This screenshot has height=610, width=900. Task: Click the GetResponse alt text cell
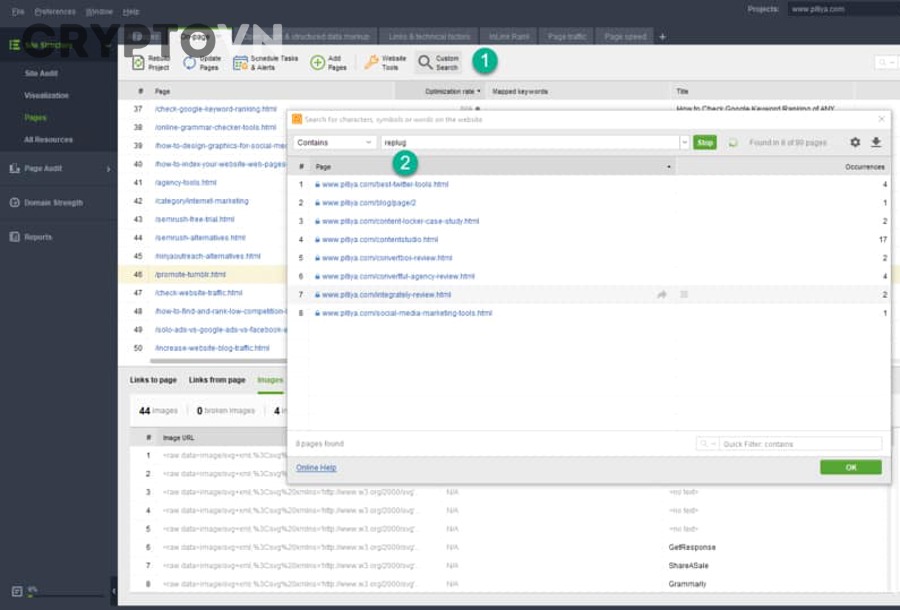click(692, 547)
